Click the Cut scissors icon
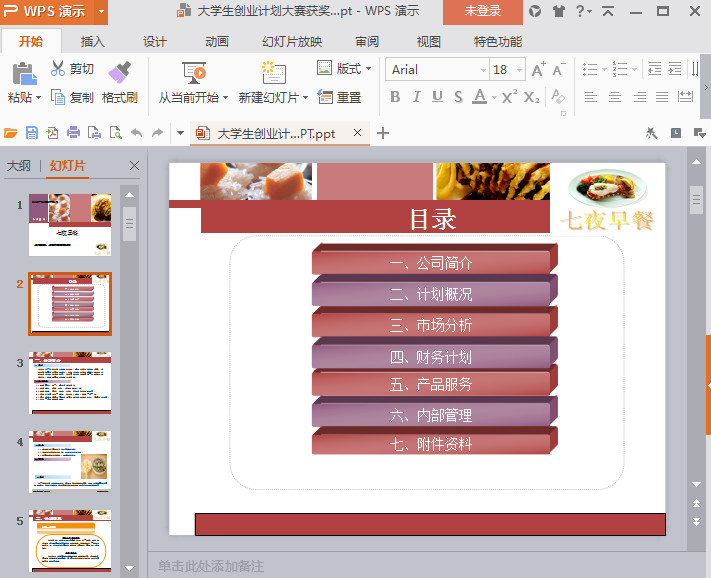This screenshot has width=711, height=578. (58, 68)
